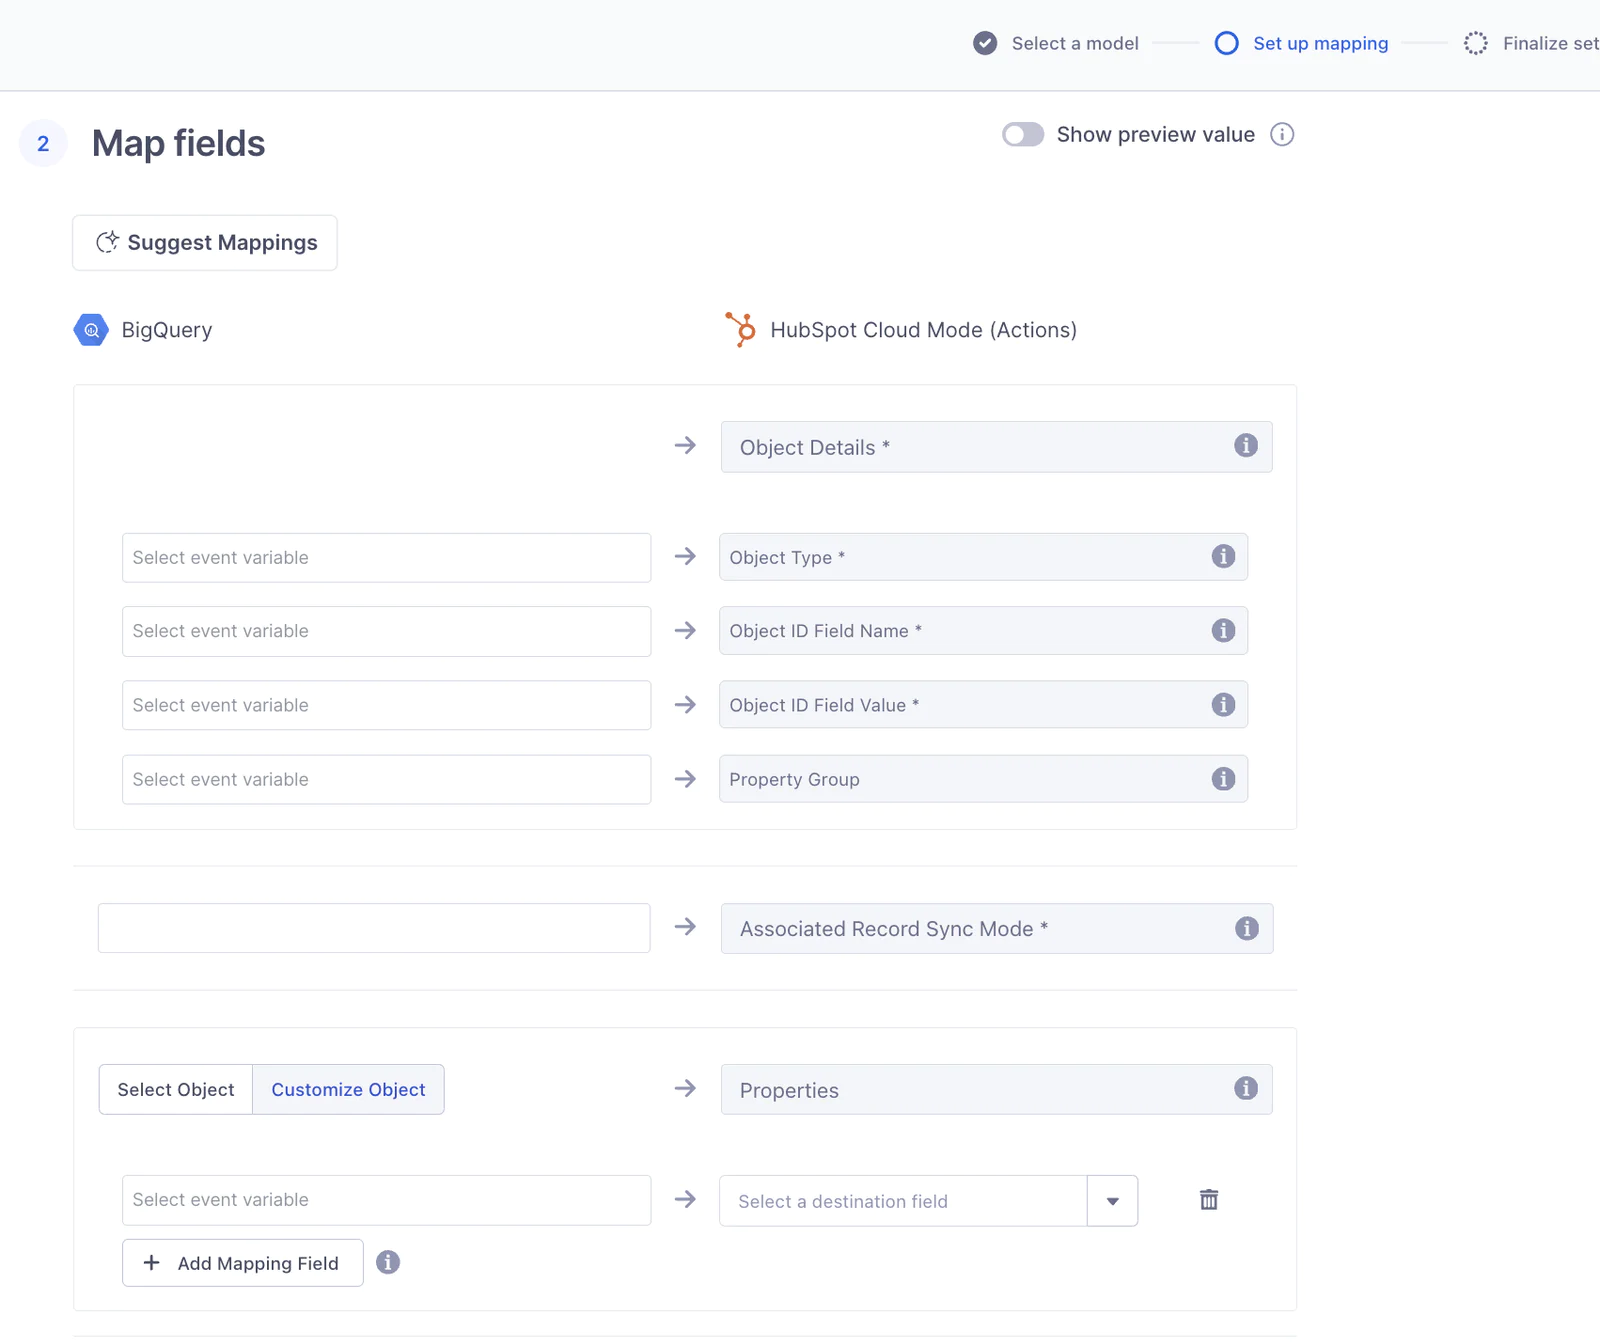Select event variable for Object ID Field Name

tap(386, 632)
